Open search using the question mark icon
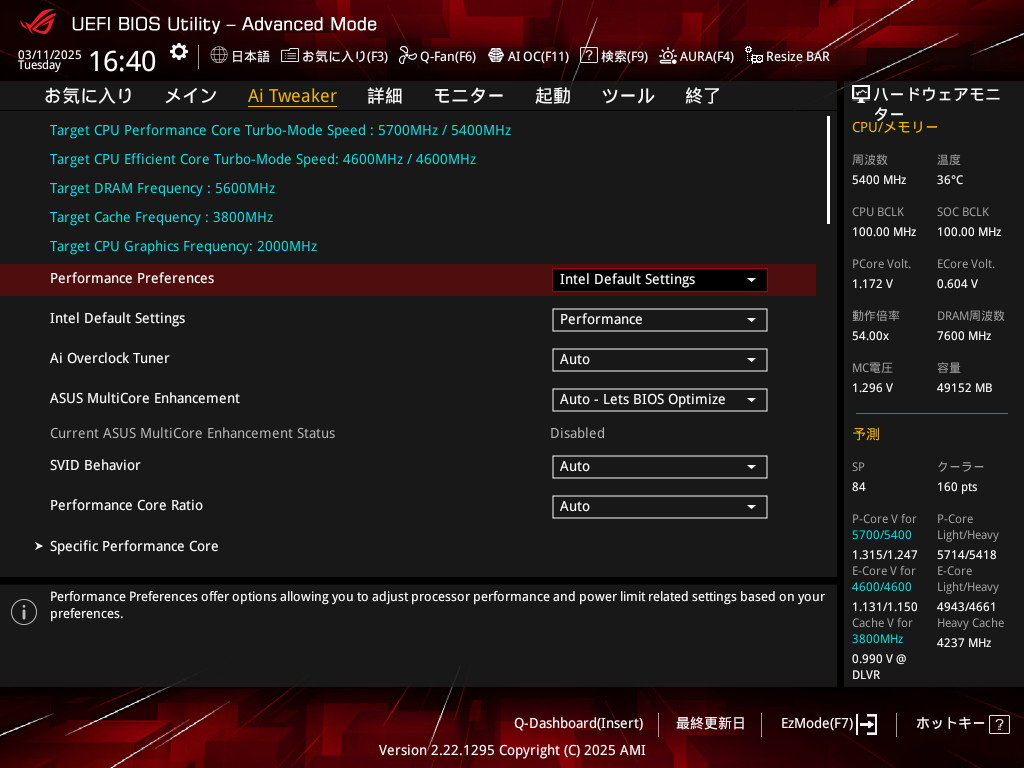1024x768 pixels. pyautogui.click(x=589, y=56)
